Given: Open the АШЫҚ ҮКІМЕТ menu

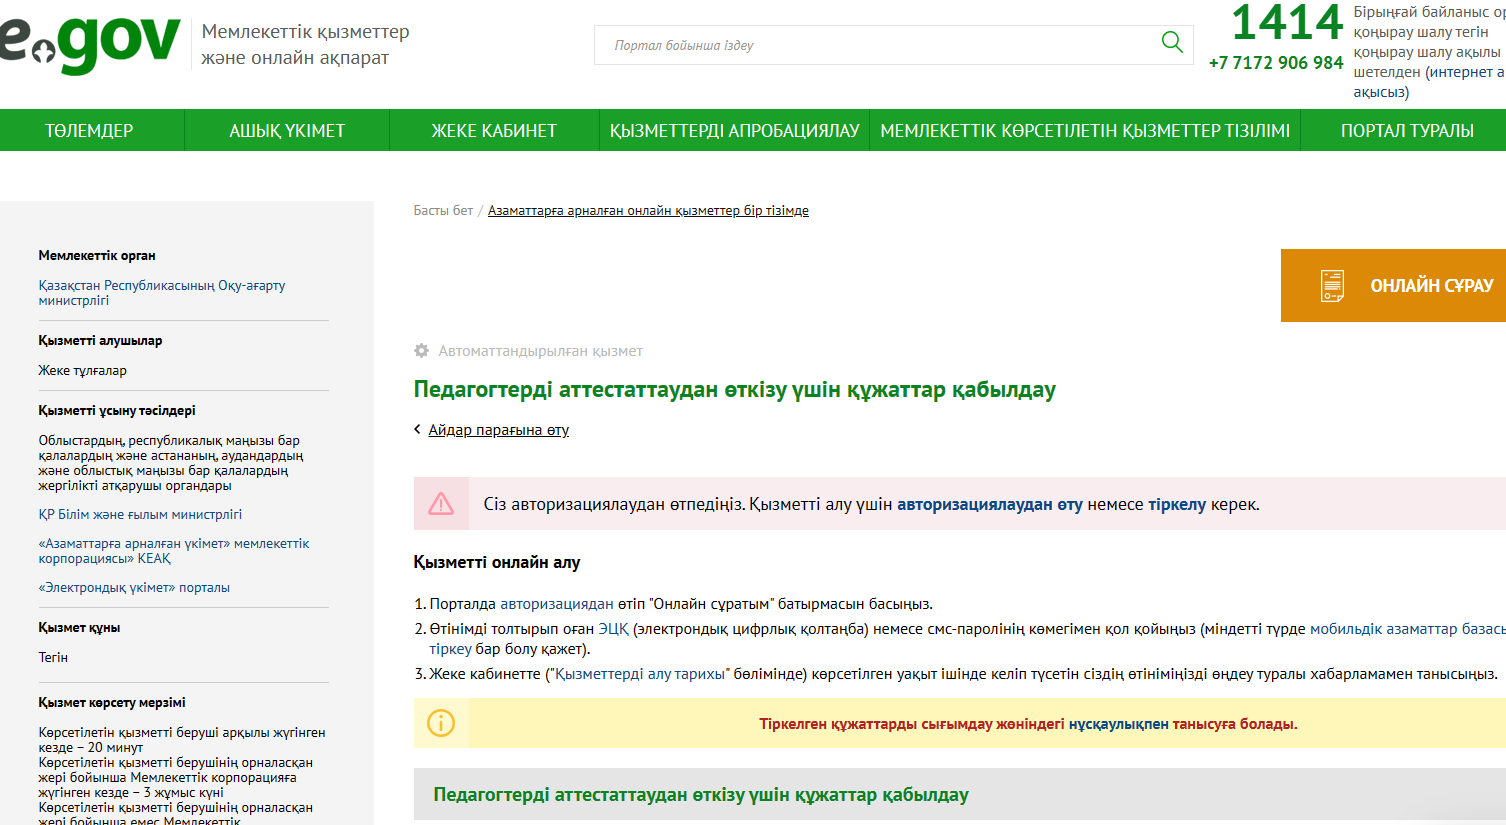Looking at the screenshot, I should tap(287, 131).
